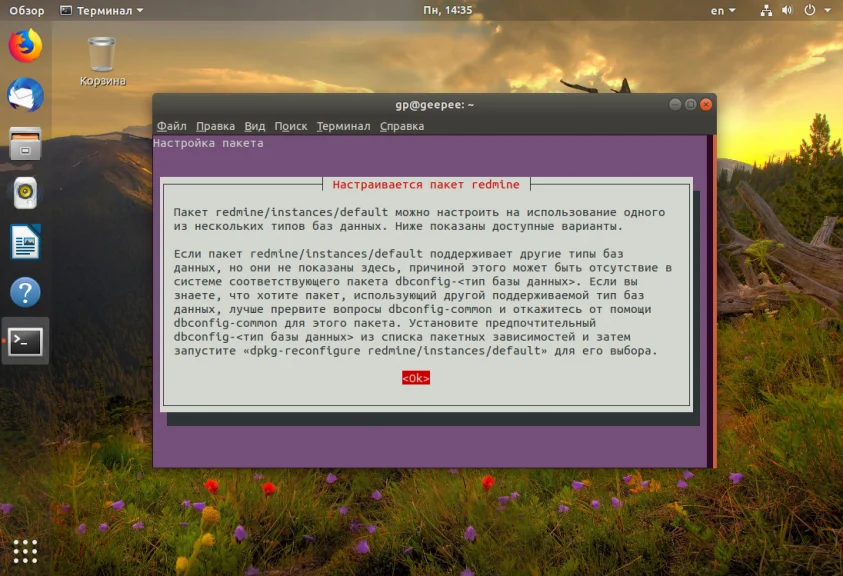Image resolution: width=843 pixels, height=576 pixels.
Task: Open the Help icon in the dock
Action: coord(25,292)
